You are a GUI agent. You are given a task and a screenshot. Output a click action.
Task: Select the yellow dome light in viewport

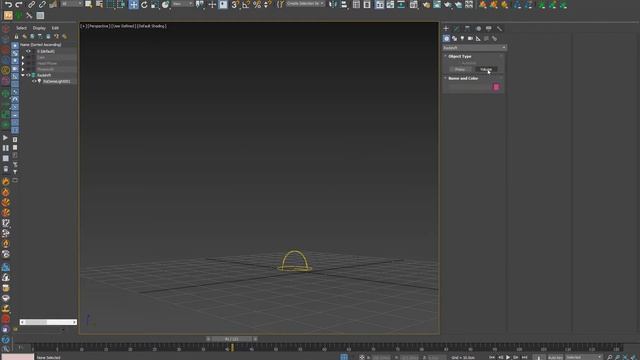click(295, 260)
